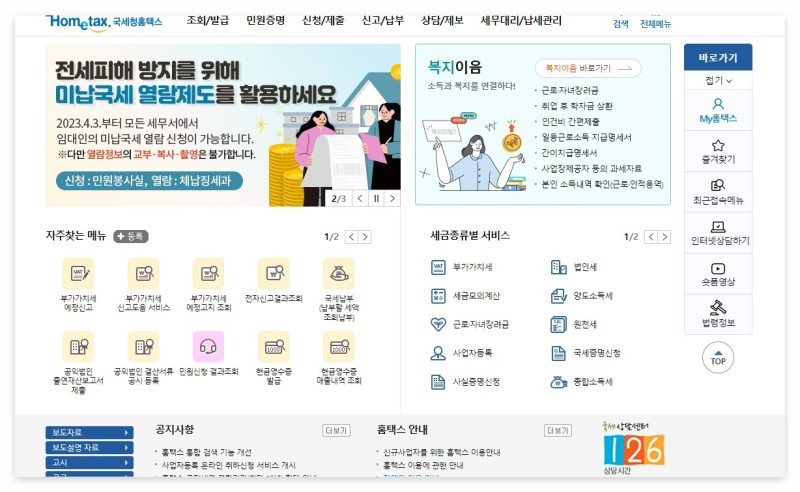Click the 미납국세 열람제도 banner image
Viewport: 800px width, 492px height.
pyautogui.click(x=223, y=125)
